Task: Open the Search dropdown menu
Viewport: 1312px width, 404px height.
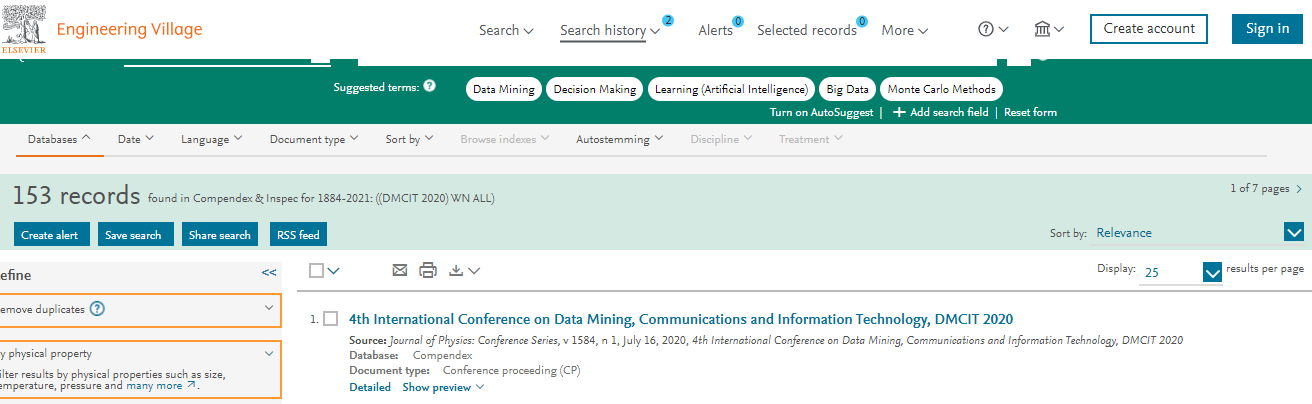Action: [506, 30]
